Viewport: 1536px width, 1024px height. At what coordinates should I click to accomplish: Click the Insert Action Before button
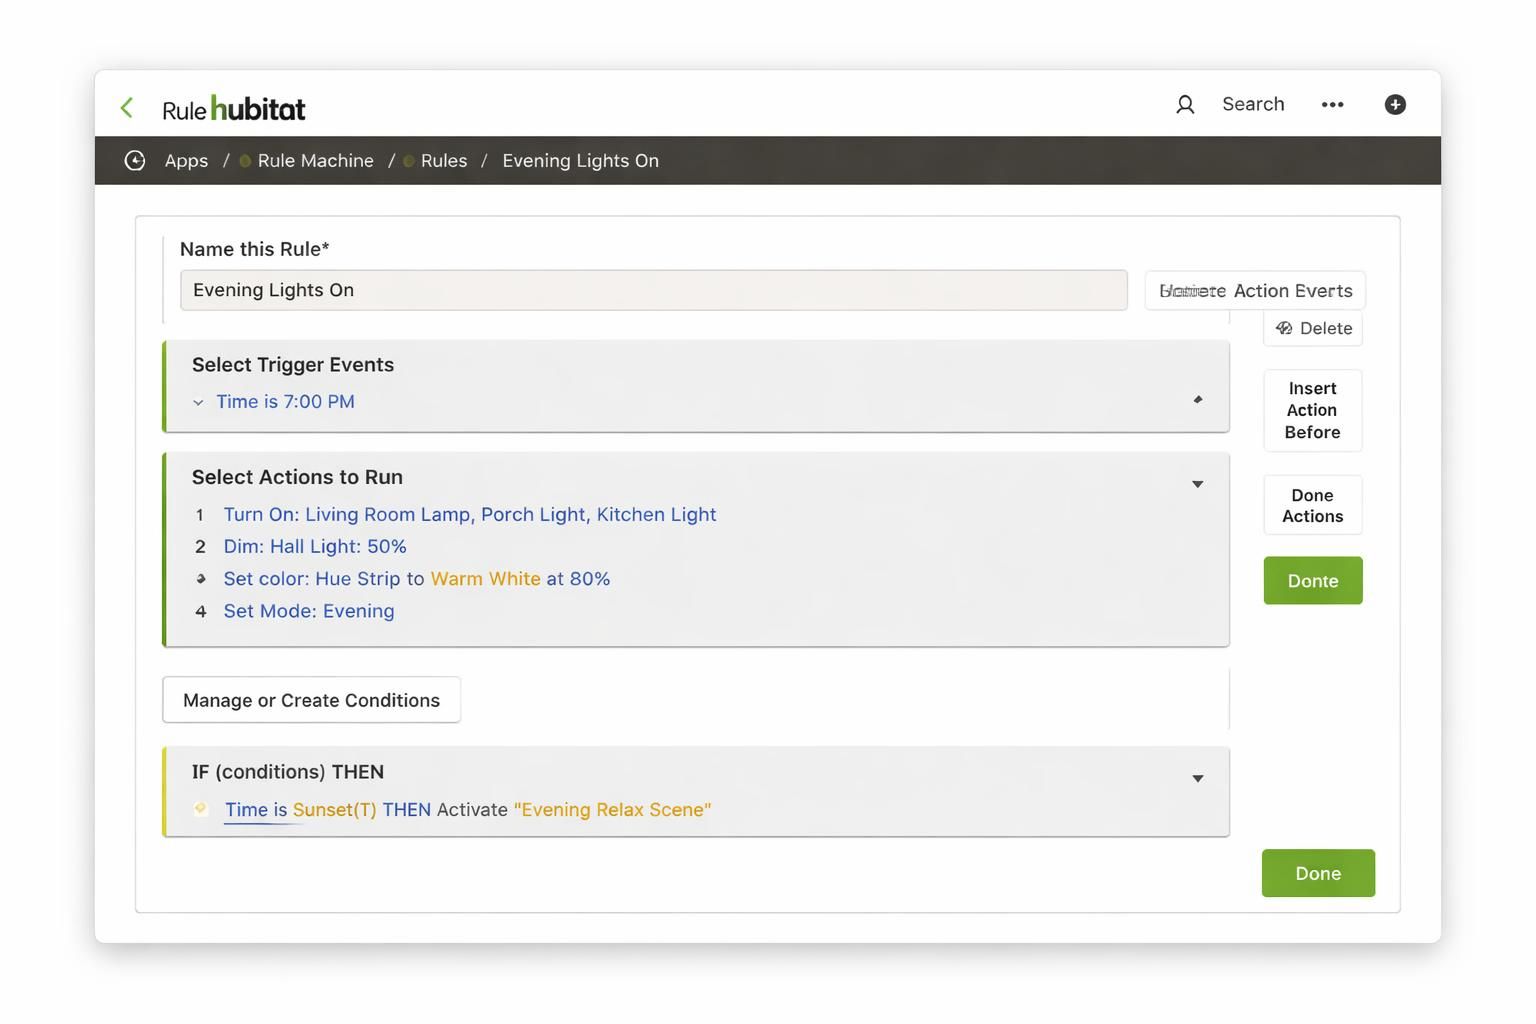pos(1313,410)
